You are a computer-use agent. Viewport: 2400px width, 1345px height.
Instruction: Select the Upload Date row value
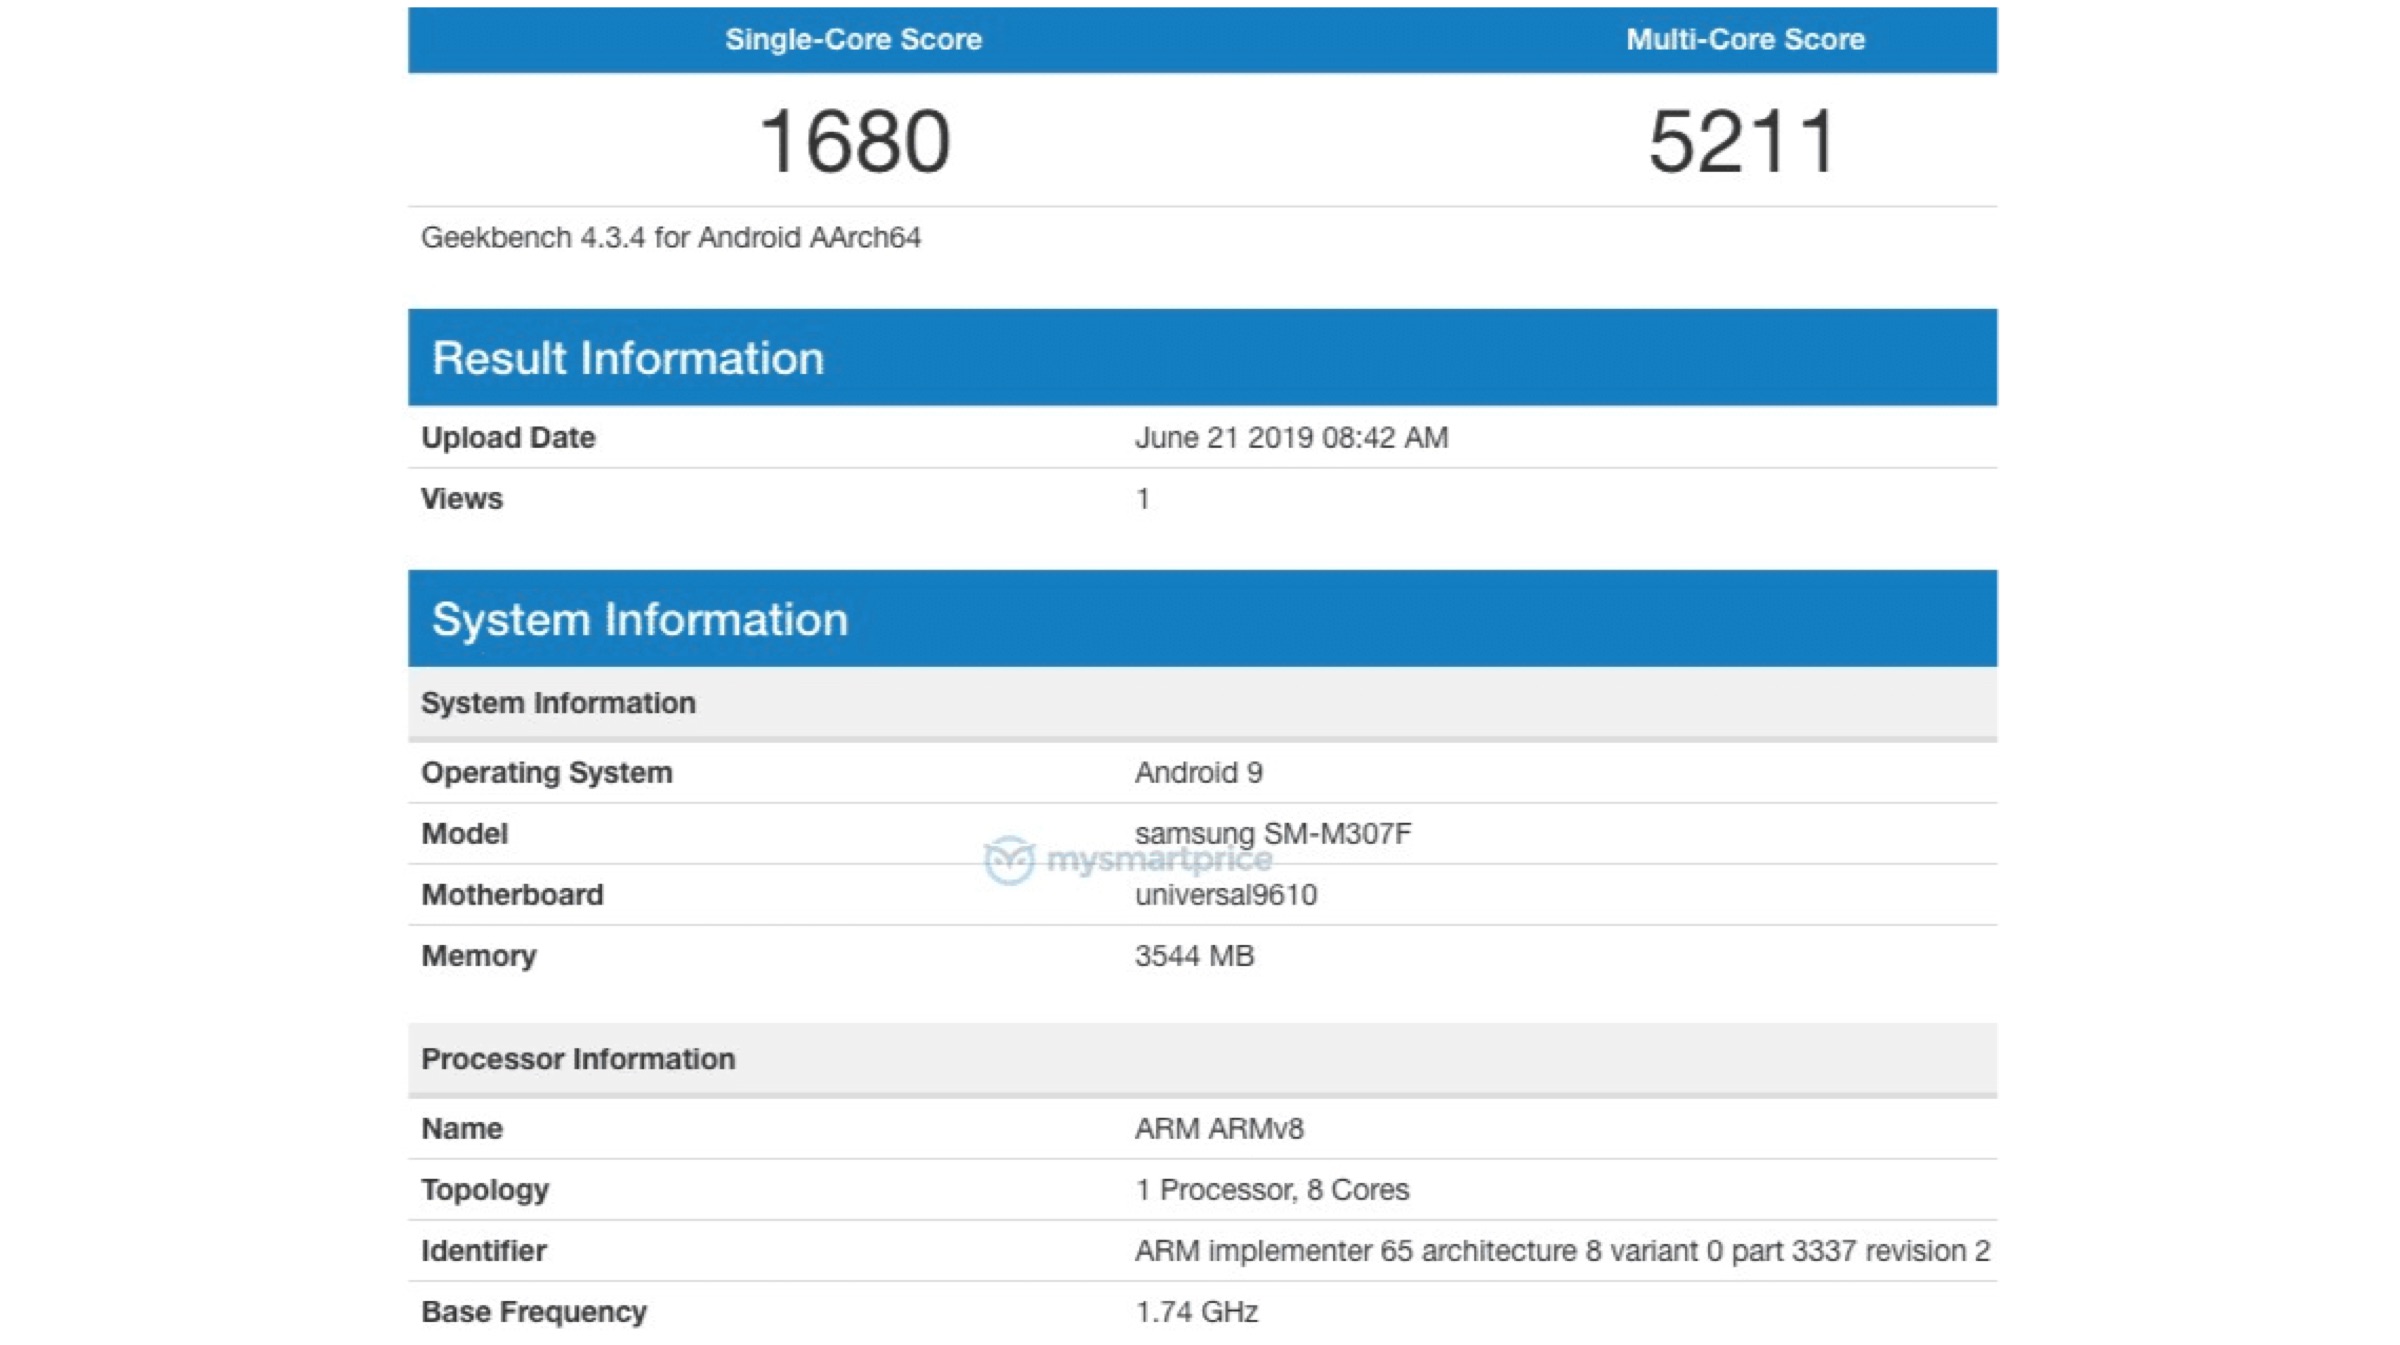click(x=1290, y=438)
